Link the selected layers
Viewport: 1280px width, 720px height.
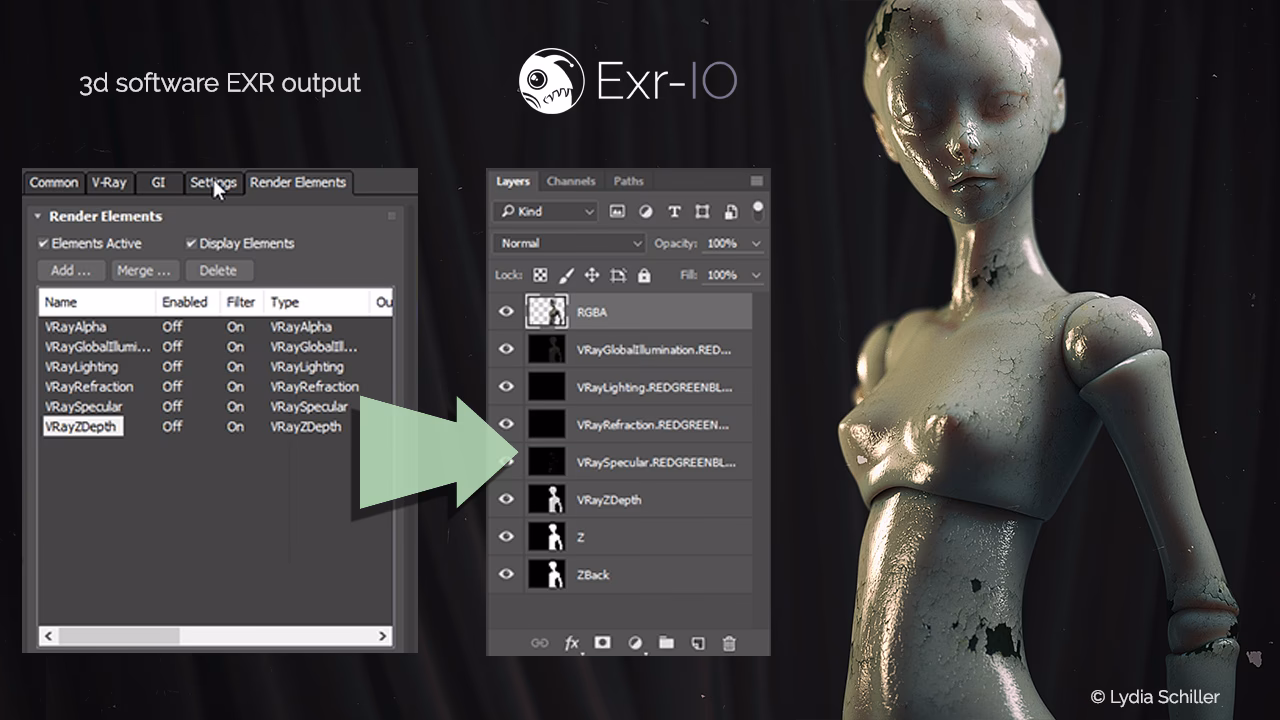540,643
